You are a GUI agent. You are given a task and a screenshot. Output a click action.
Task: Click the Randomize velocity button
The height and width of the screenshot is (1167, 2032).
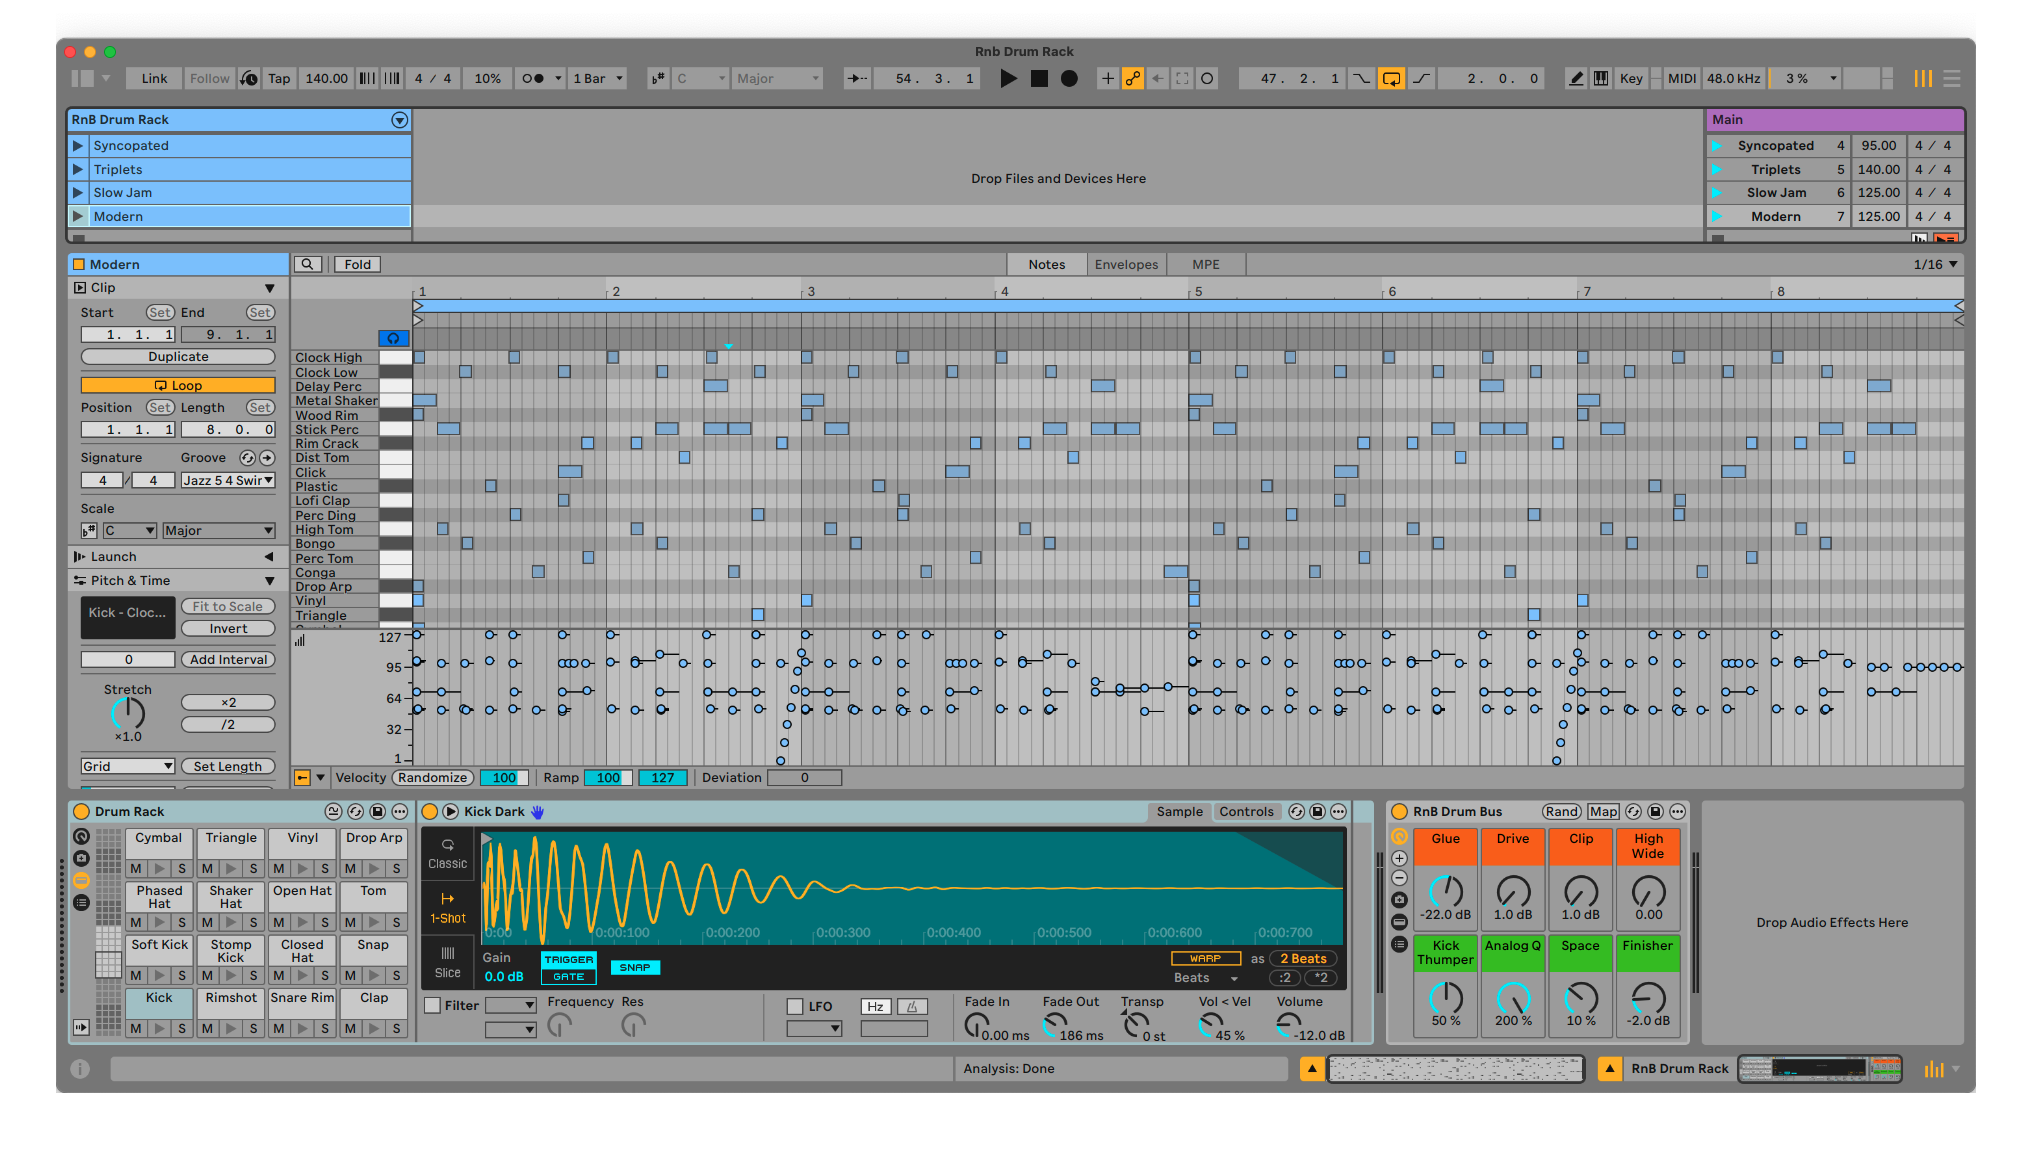click(432, 778)
